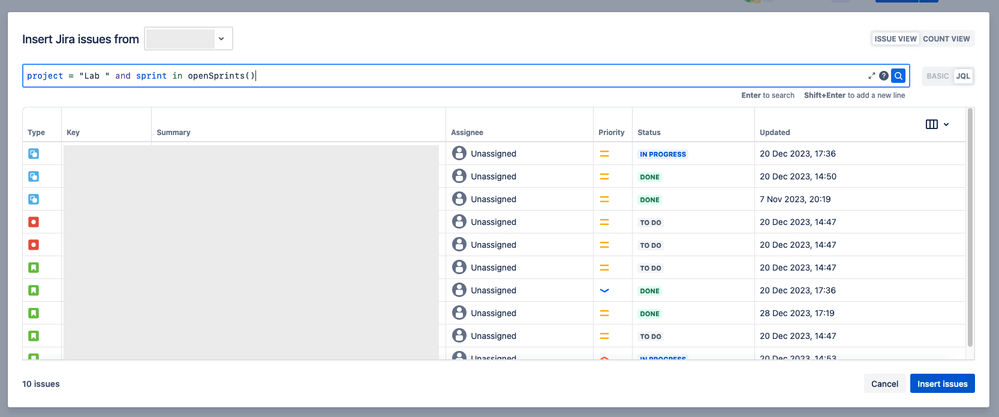Click assignee avatar in the 17:36 In Progress row

(459, 153)
